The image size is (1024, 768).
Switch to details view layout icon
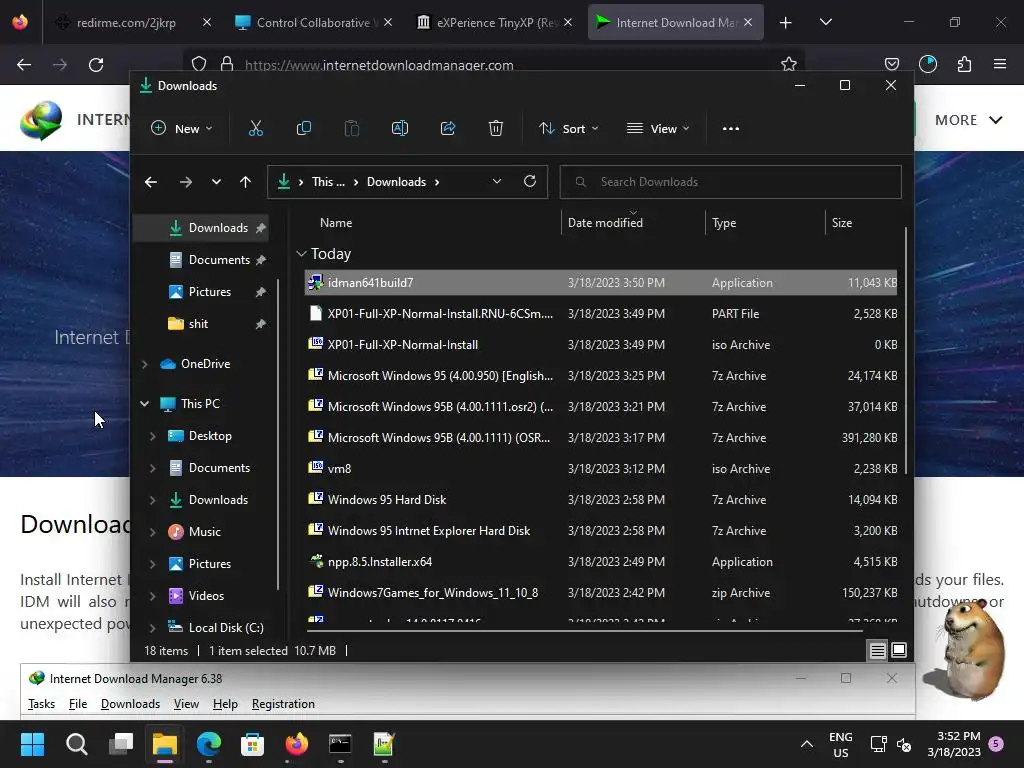point(877,650)
